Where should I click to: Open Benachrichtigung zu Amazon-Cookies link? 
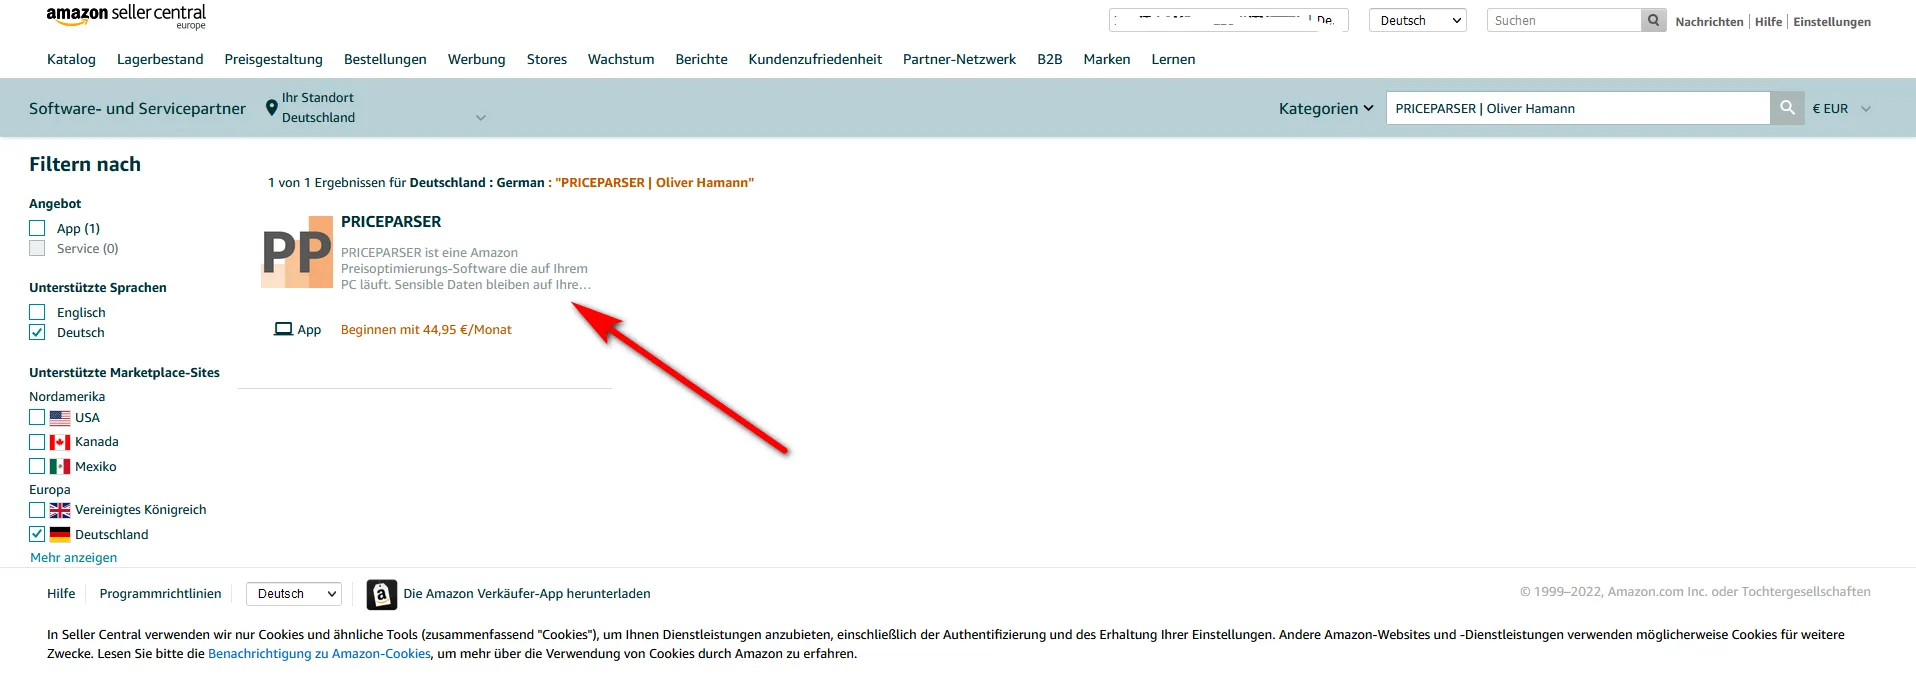click(x=319, y=654)
